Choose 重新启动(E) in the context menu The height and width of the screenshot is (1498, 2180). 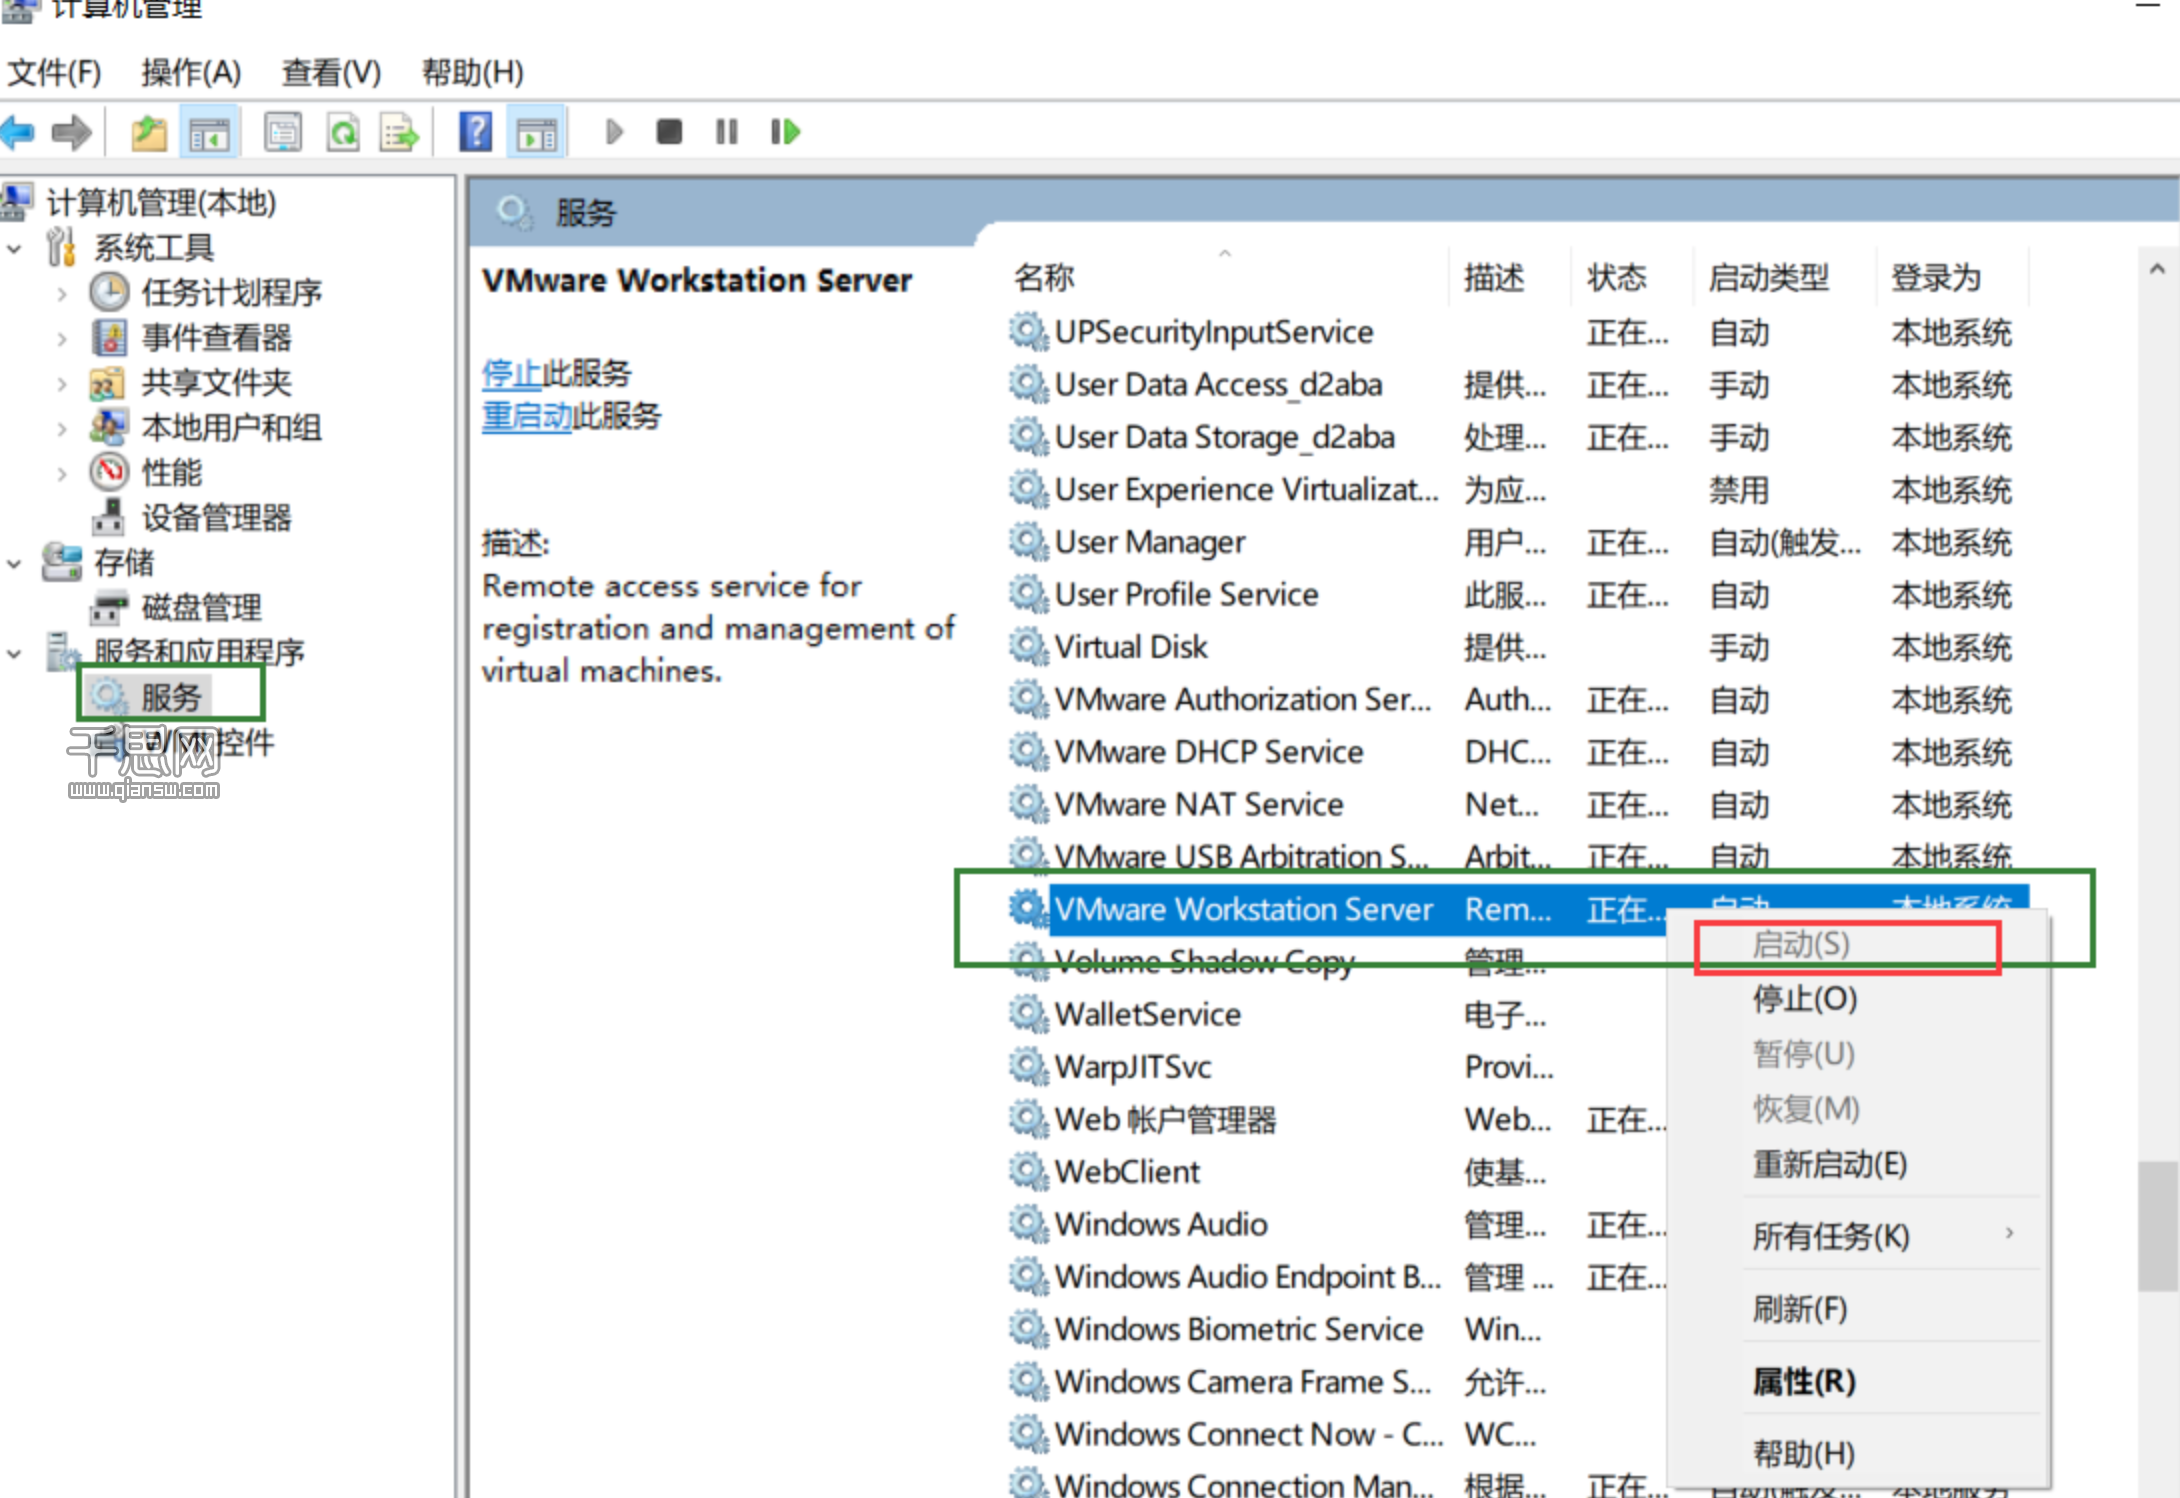(x=1858, y=1164)
